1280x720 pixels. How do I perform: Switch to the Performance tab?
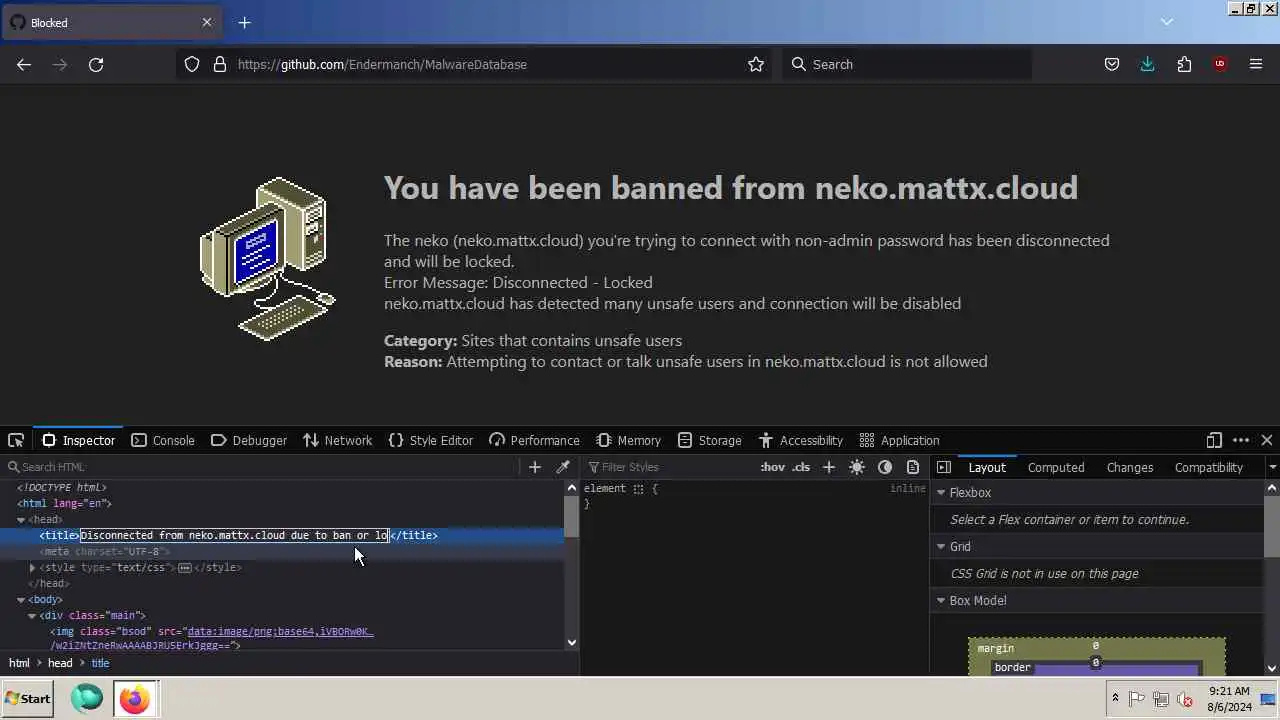[x=534, y=440]
